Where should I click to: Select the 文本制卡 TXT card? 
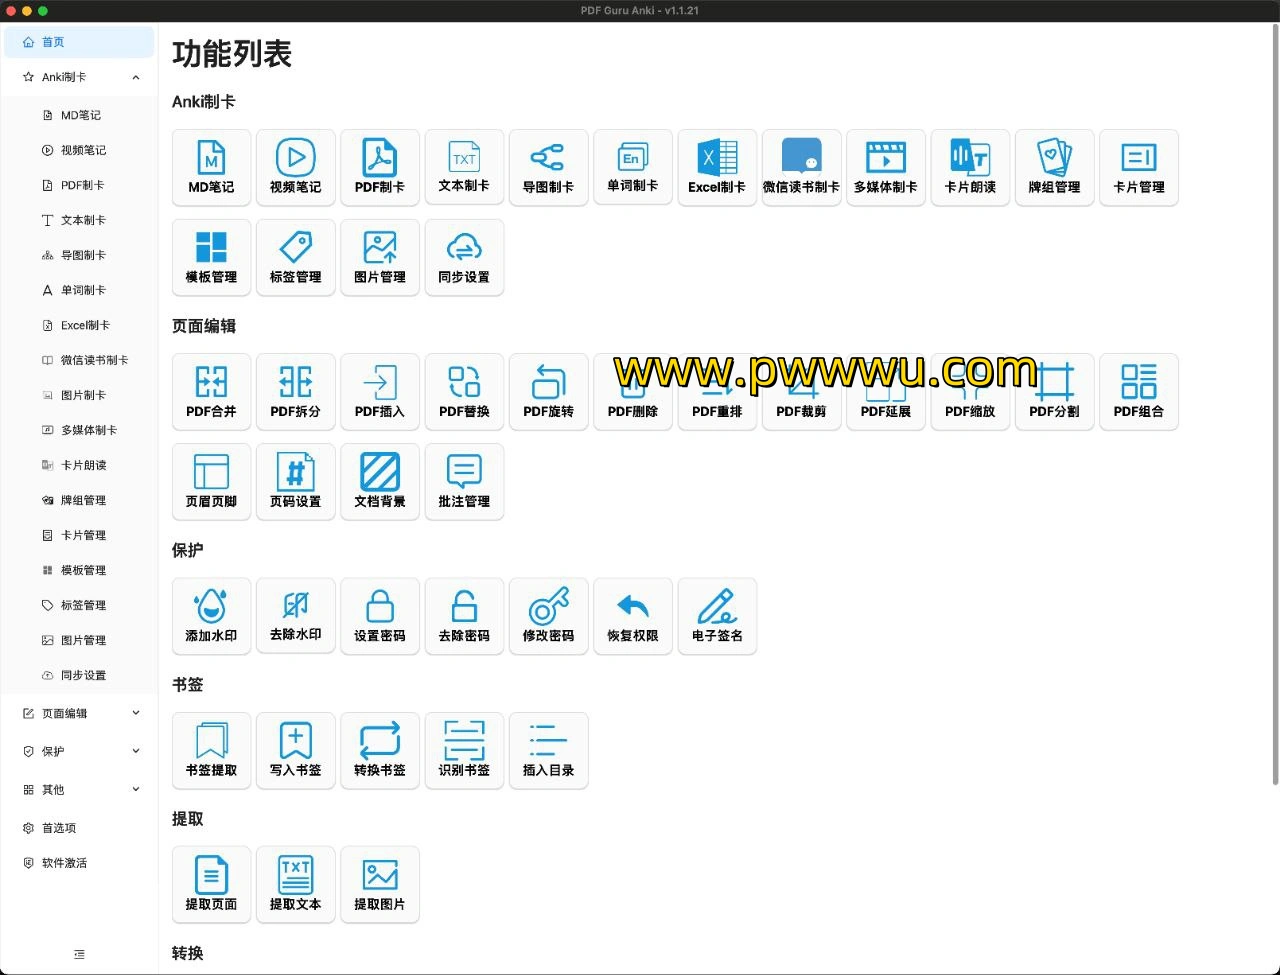tap(464, 167)
